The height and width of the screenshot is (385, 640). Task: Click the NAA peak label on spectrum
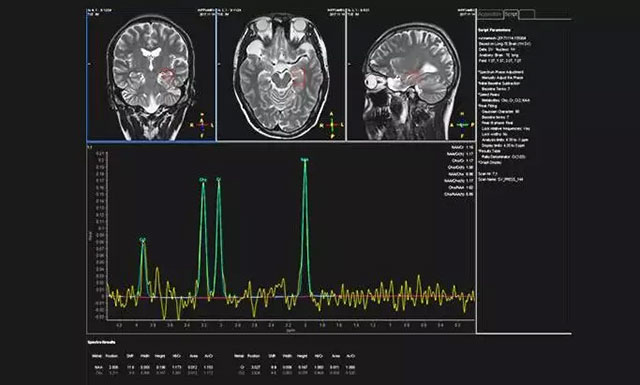pos(304,160)
